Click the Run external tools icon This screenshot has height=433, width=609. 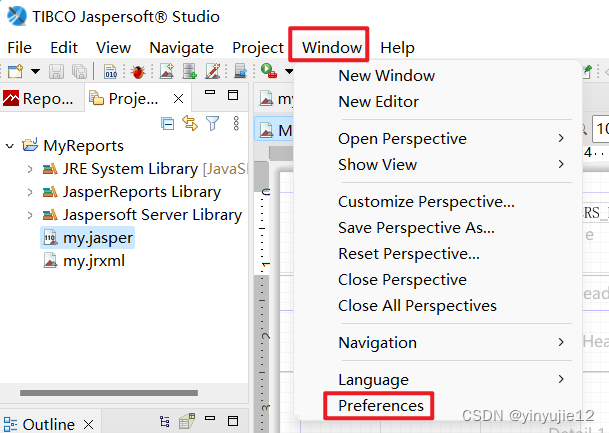pyautogui.click(x=269, y=71)
